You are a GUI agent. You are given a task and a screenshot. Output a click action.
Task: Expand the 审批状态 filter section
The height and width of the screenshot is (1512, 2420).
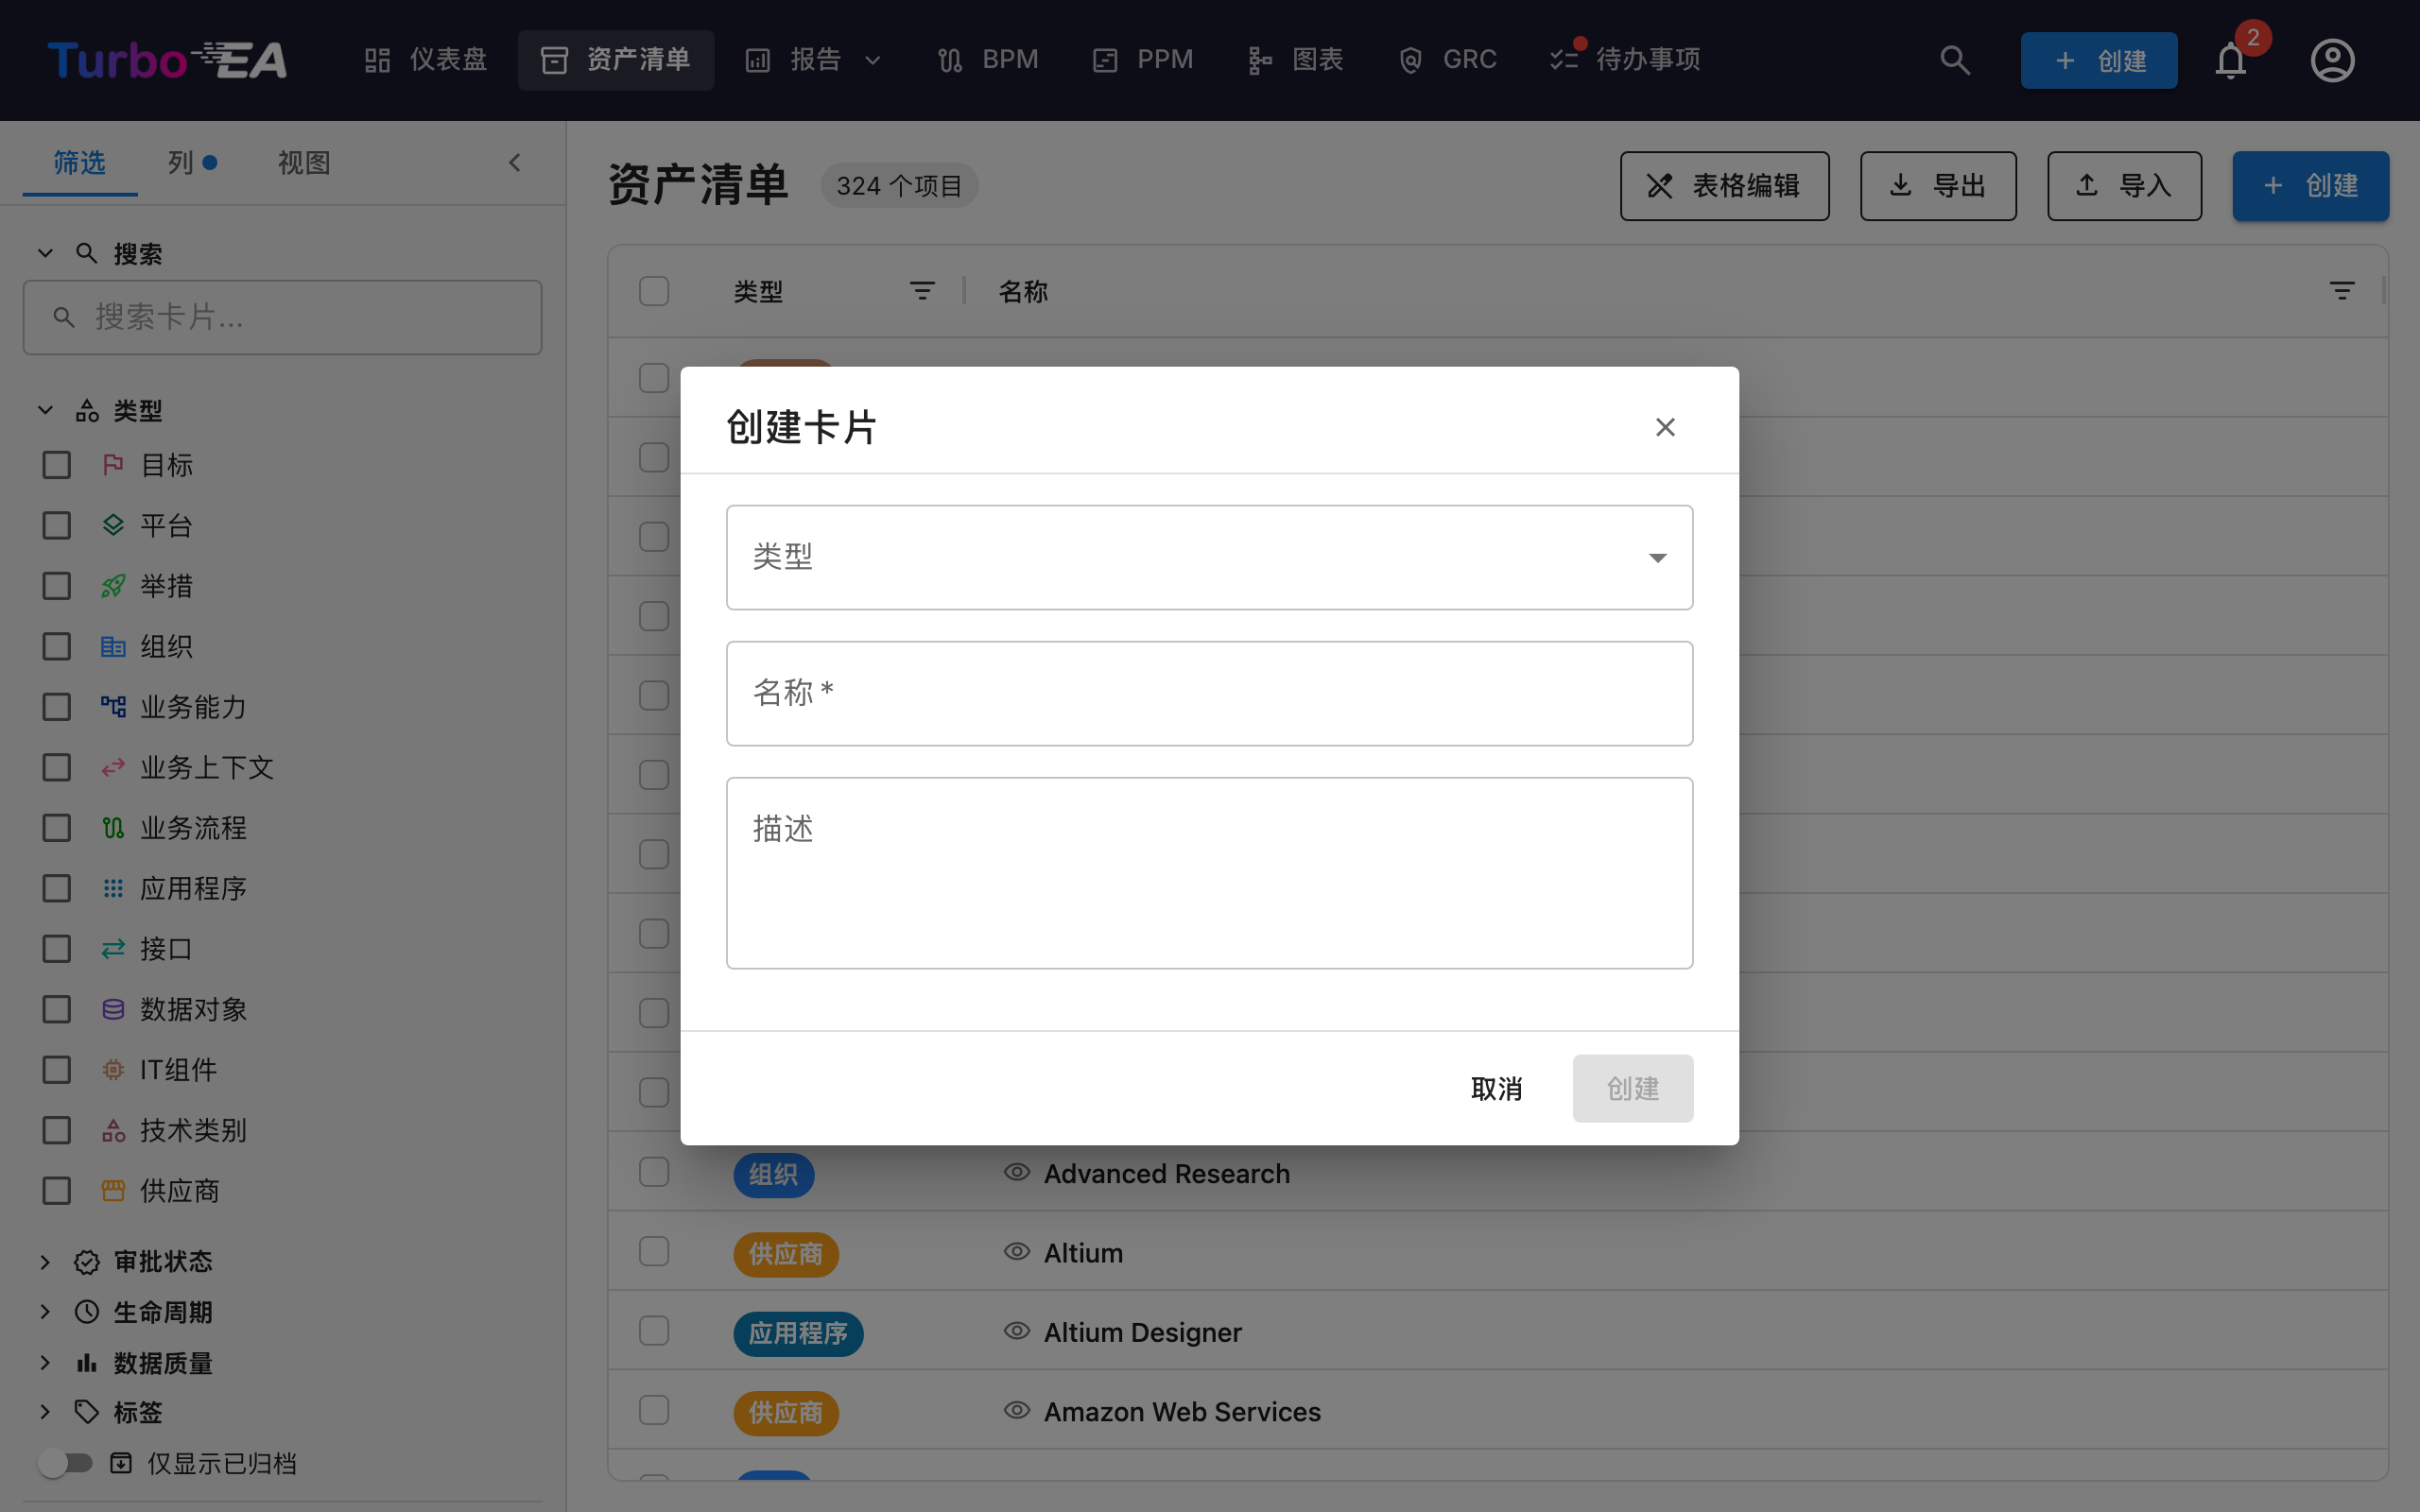(x=45, y=1261)
